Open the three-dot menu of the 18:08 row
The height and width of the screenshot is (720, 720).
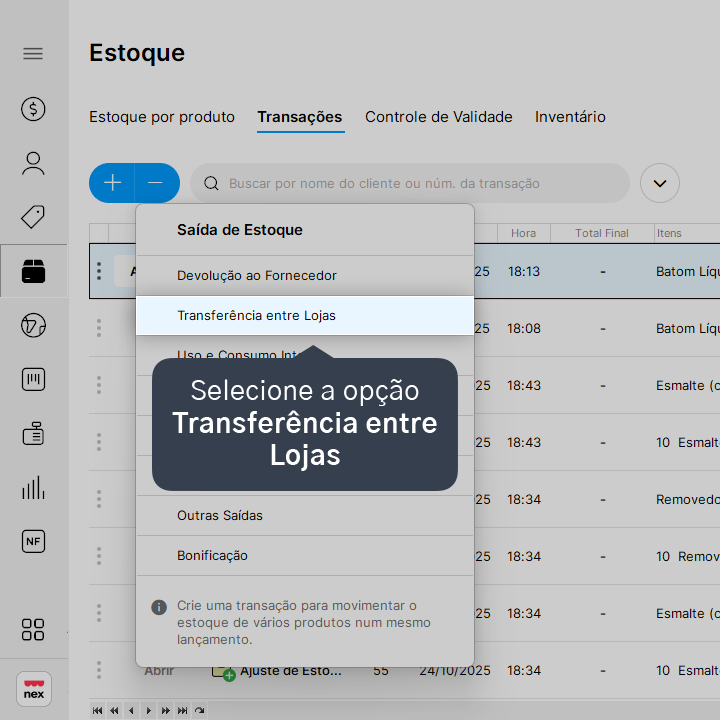pyautogui.click(x=99, y=328)
